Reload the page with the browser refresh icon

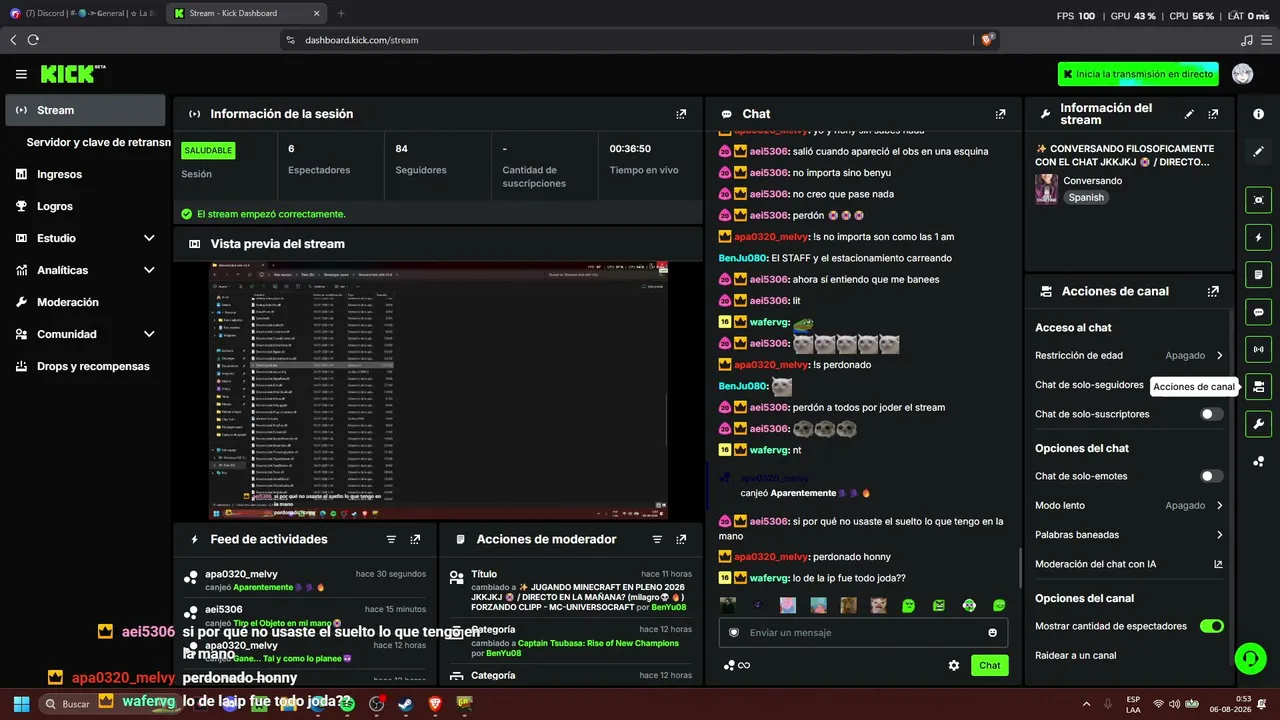[33, 40]
